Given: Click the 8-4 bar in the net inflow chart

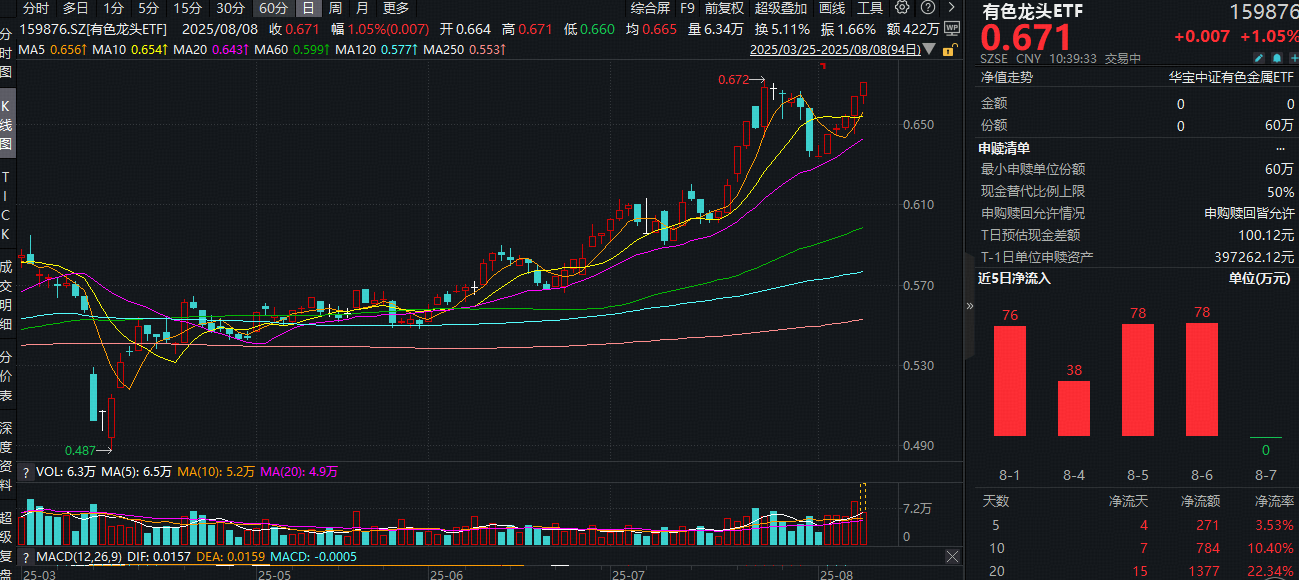Looking at the screenshot, I should point(1074,408).
